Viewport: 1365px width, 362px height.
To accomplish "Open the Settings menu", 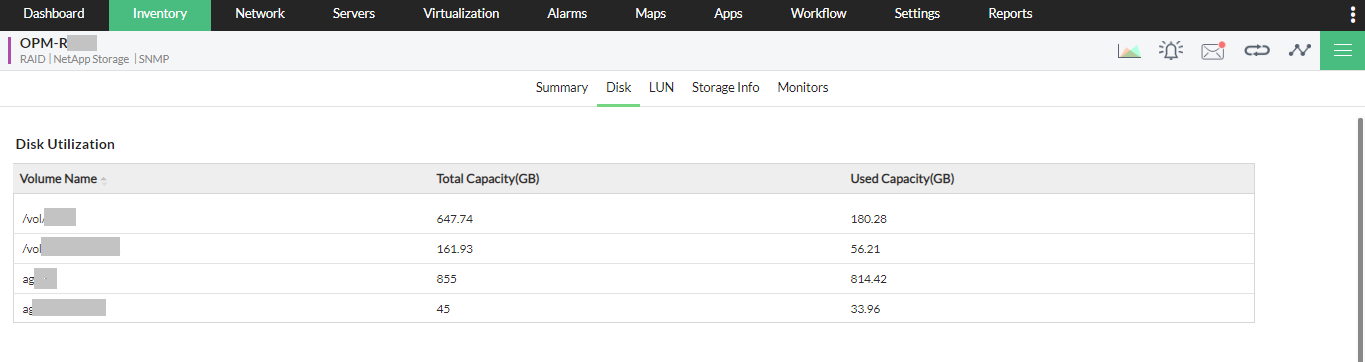I will coord(917,14).
